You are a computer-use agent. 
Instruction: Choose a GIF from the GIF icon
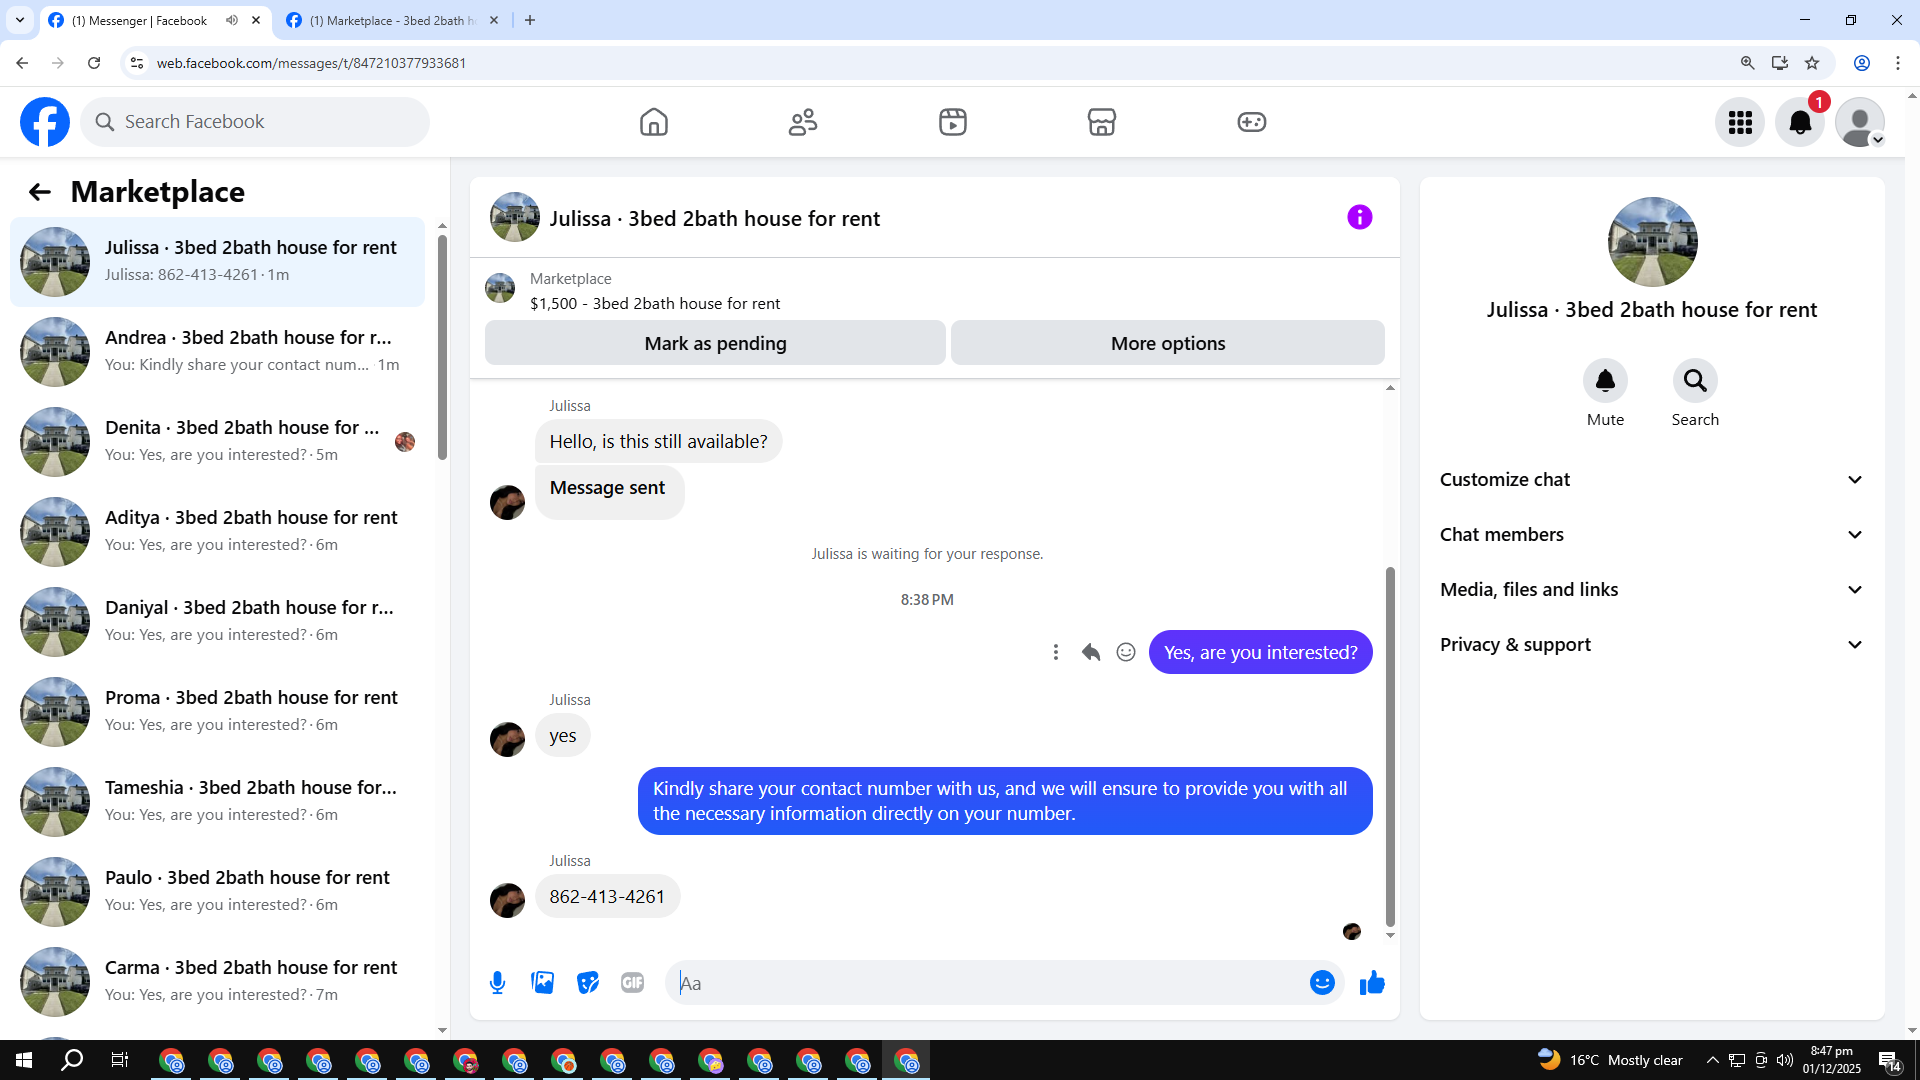(x=633, y=983)
